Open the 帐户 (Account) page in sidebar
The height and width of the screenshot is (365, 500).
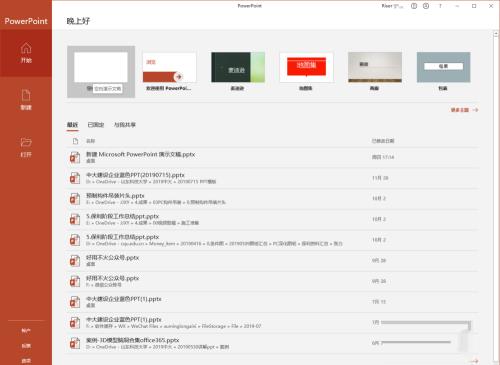[26, 331]
